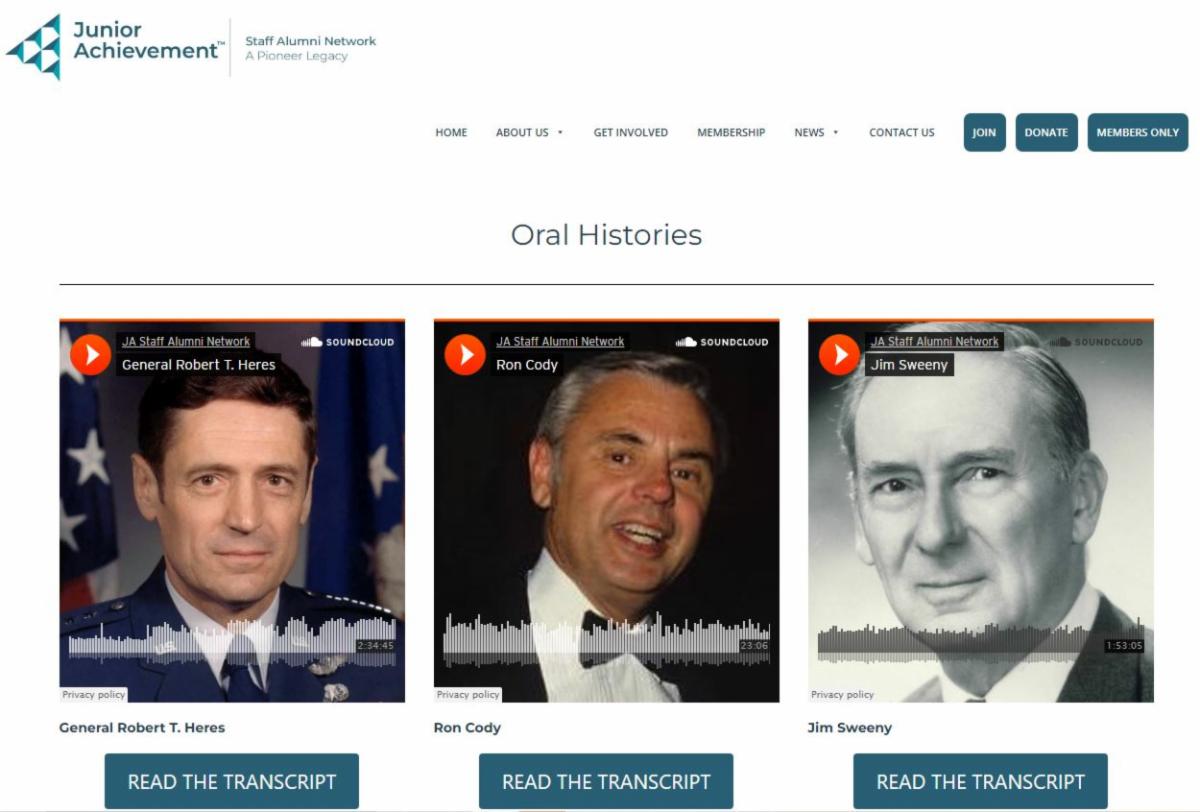The image size is (1200, 812).
Task: Expand the About Us dropdown
Action: pos(530,132)
